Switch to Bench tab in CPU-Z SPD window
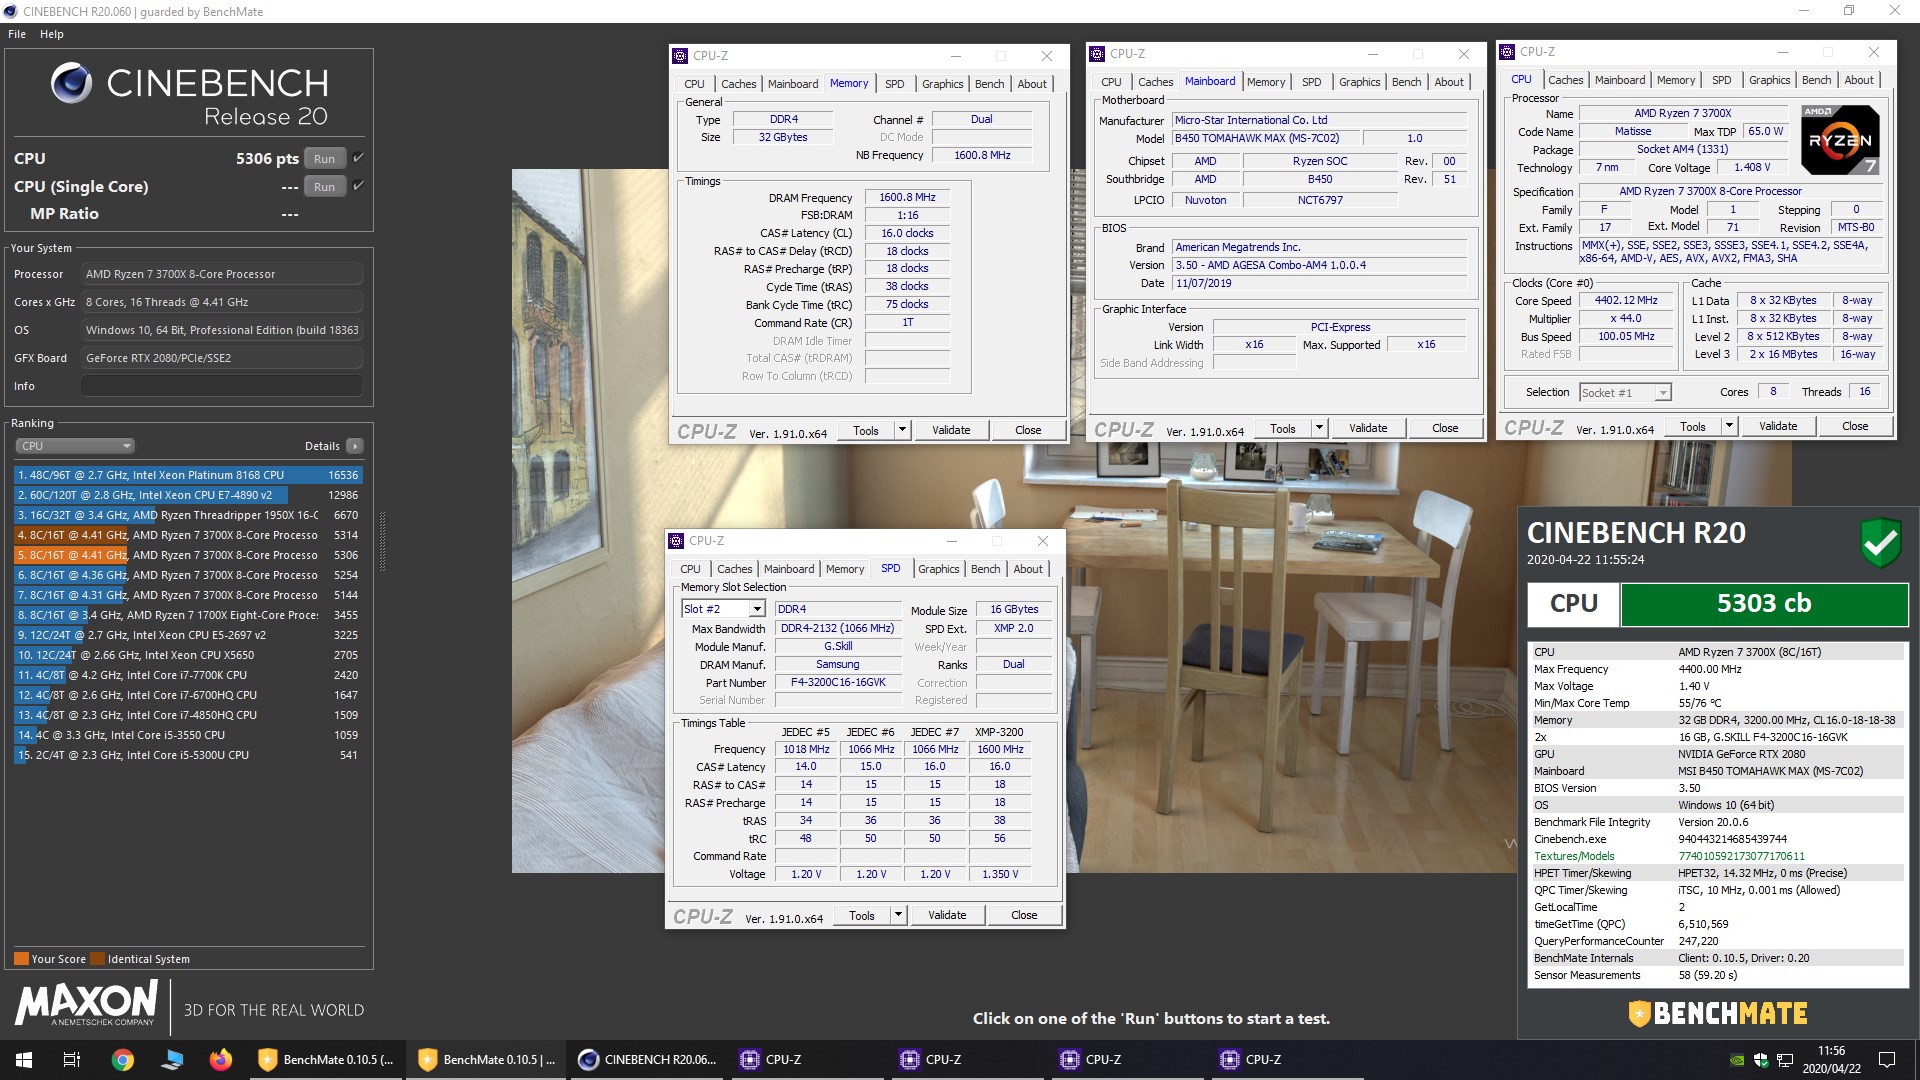Image resolution: width=1920 pixels, height=1080 pixels. click(x=986, y=569)
